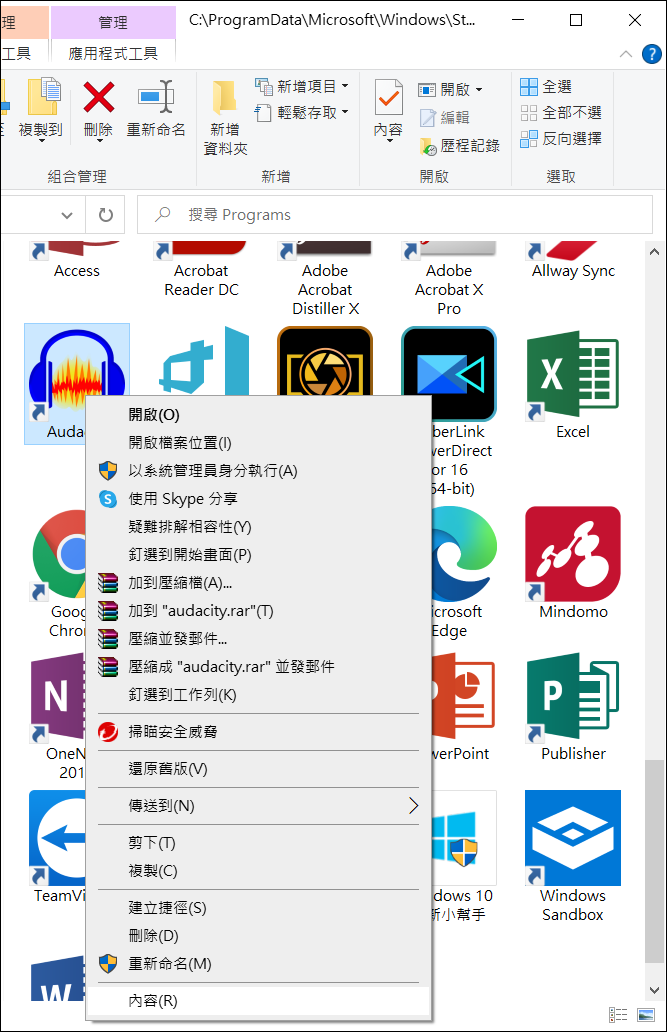667x1032 pixels.
Task: Switch to large icons view at bottom right
Action: tap(646, 1014)
